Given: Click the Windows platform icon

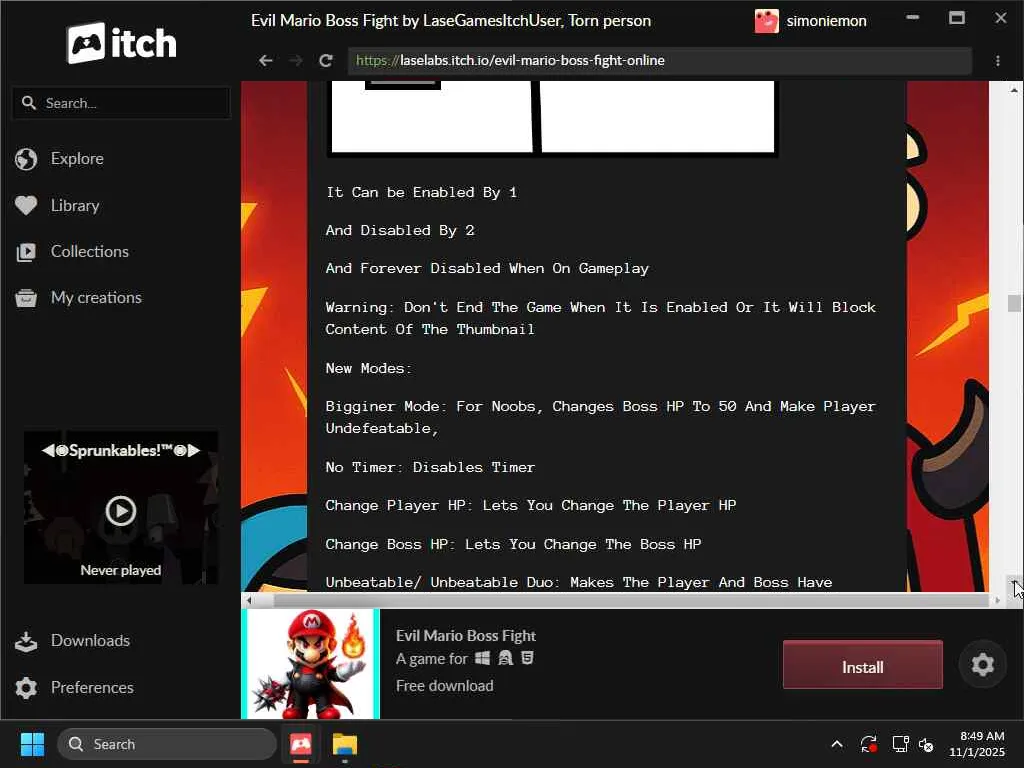Looking at the screenshot, I should pos(483,658).
